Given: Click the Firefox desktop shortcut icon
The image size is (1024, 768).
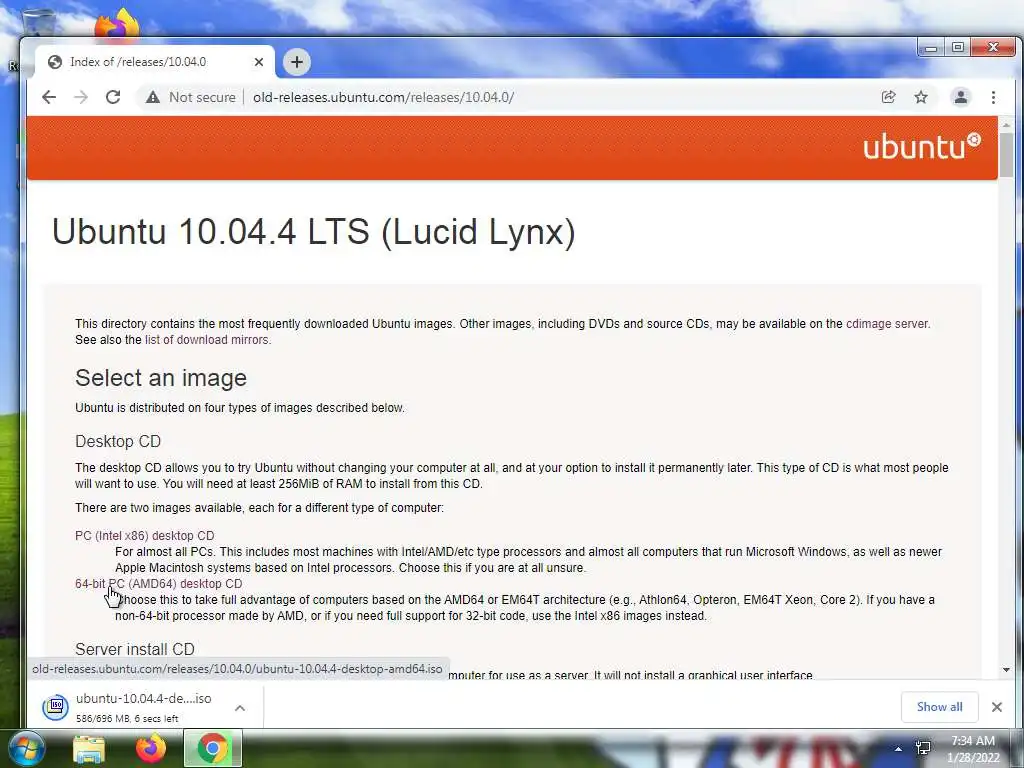Looking at the screenshot, I should pyautogui.click(x=118, y=24).
